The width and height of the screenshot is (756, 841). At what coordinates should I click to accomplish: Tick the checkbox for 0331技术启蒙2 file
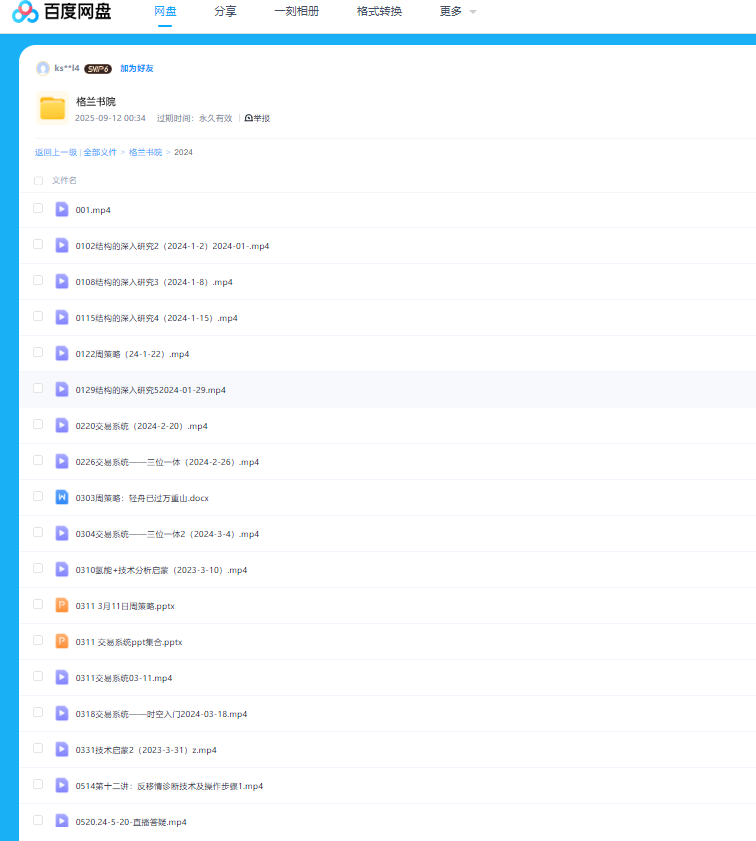38,748
